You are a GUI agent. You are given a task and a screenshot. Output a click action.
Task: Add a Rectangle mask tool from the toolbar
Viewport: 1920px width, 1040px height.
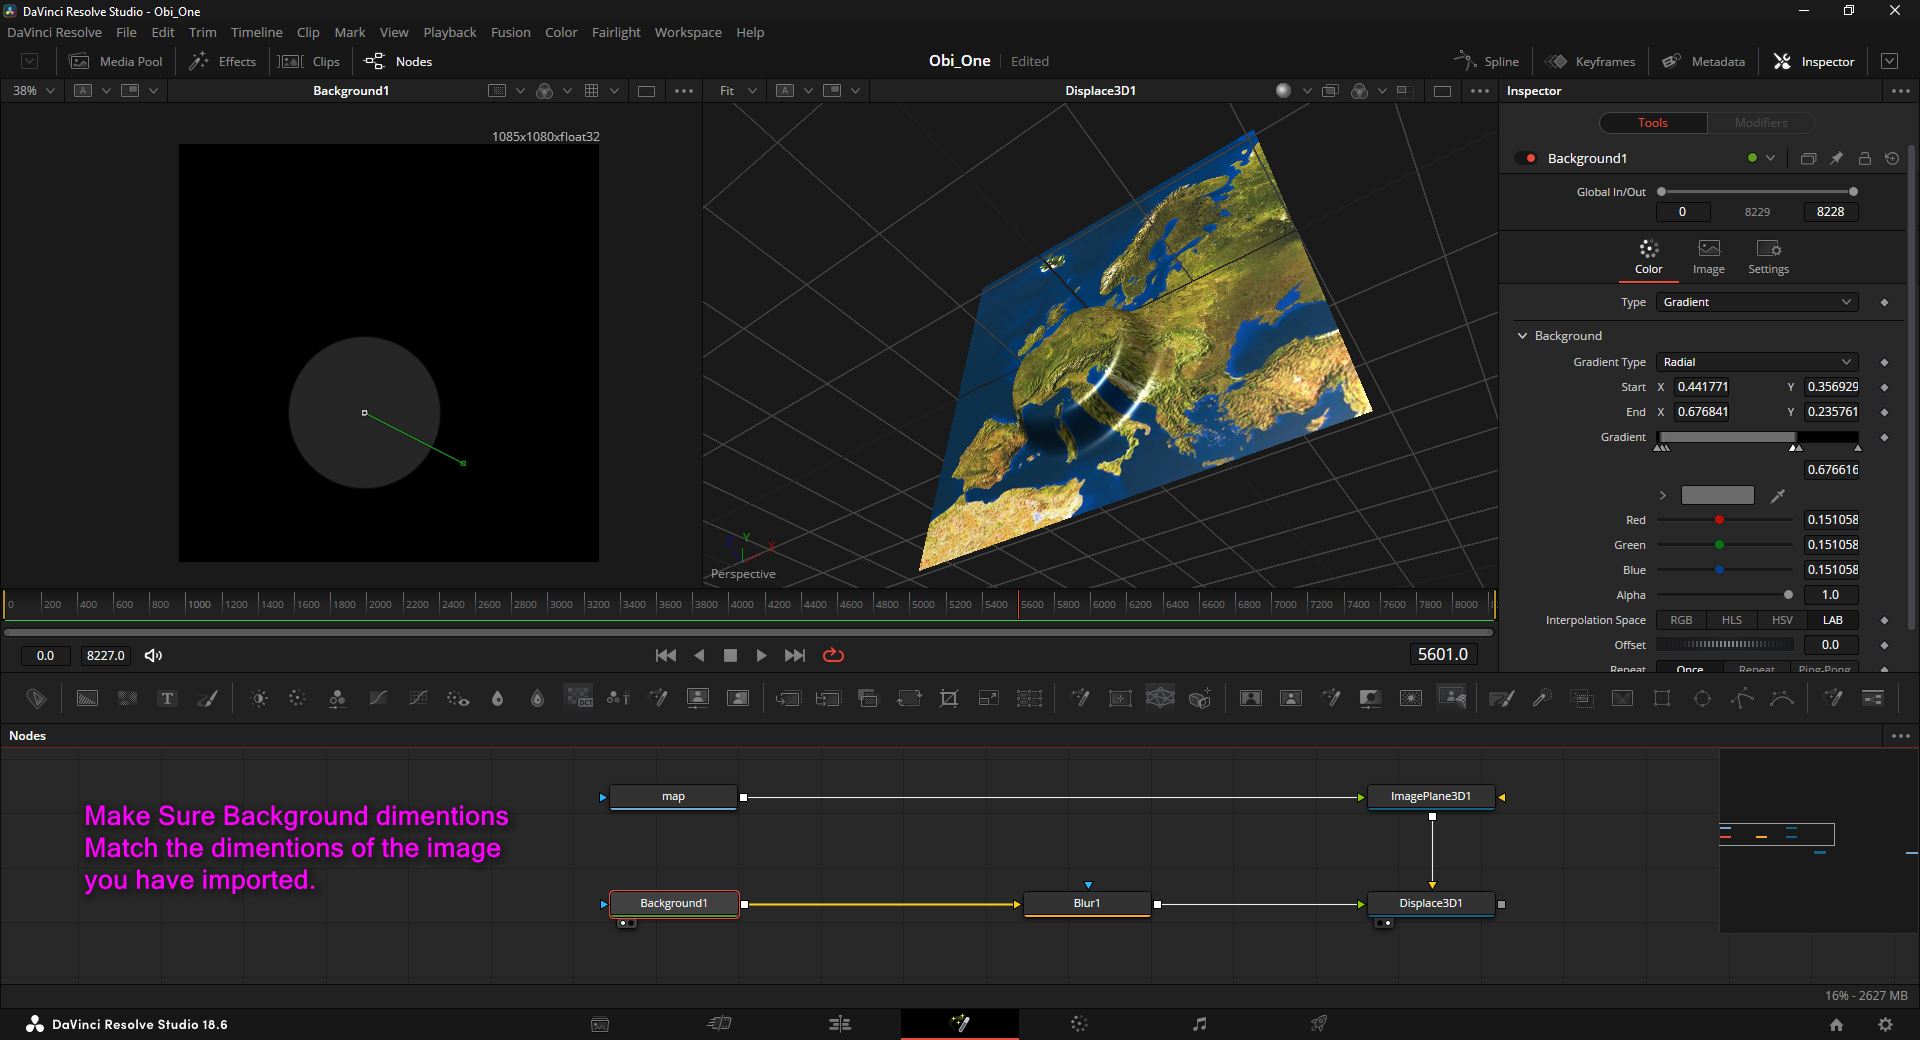click(1662, 699)
